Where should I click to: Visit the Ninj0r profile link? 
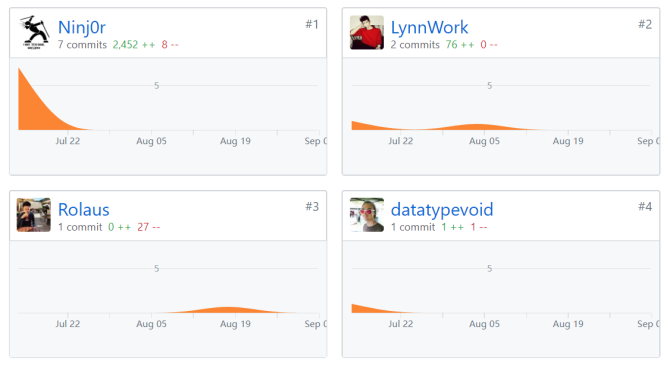(x=82, y=27)
